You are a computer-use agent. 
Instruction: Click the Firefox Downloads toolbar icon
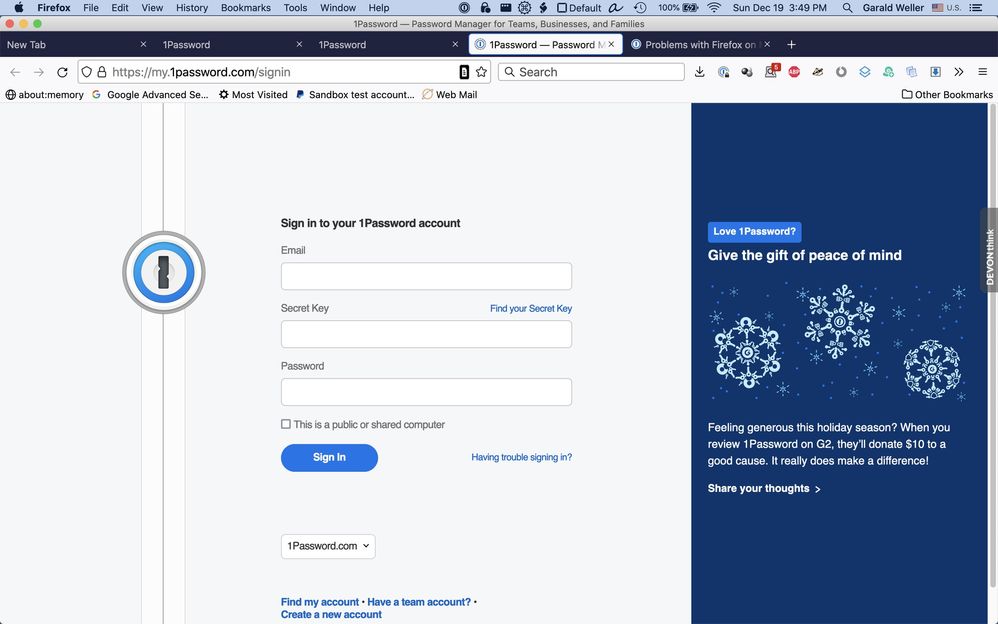click(699, 72)
